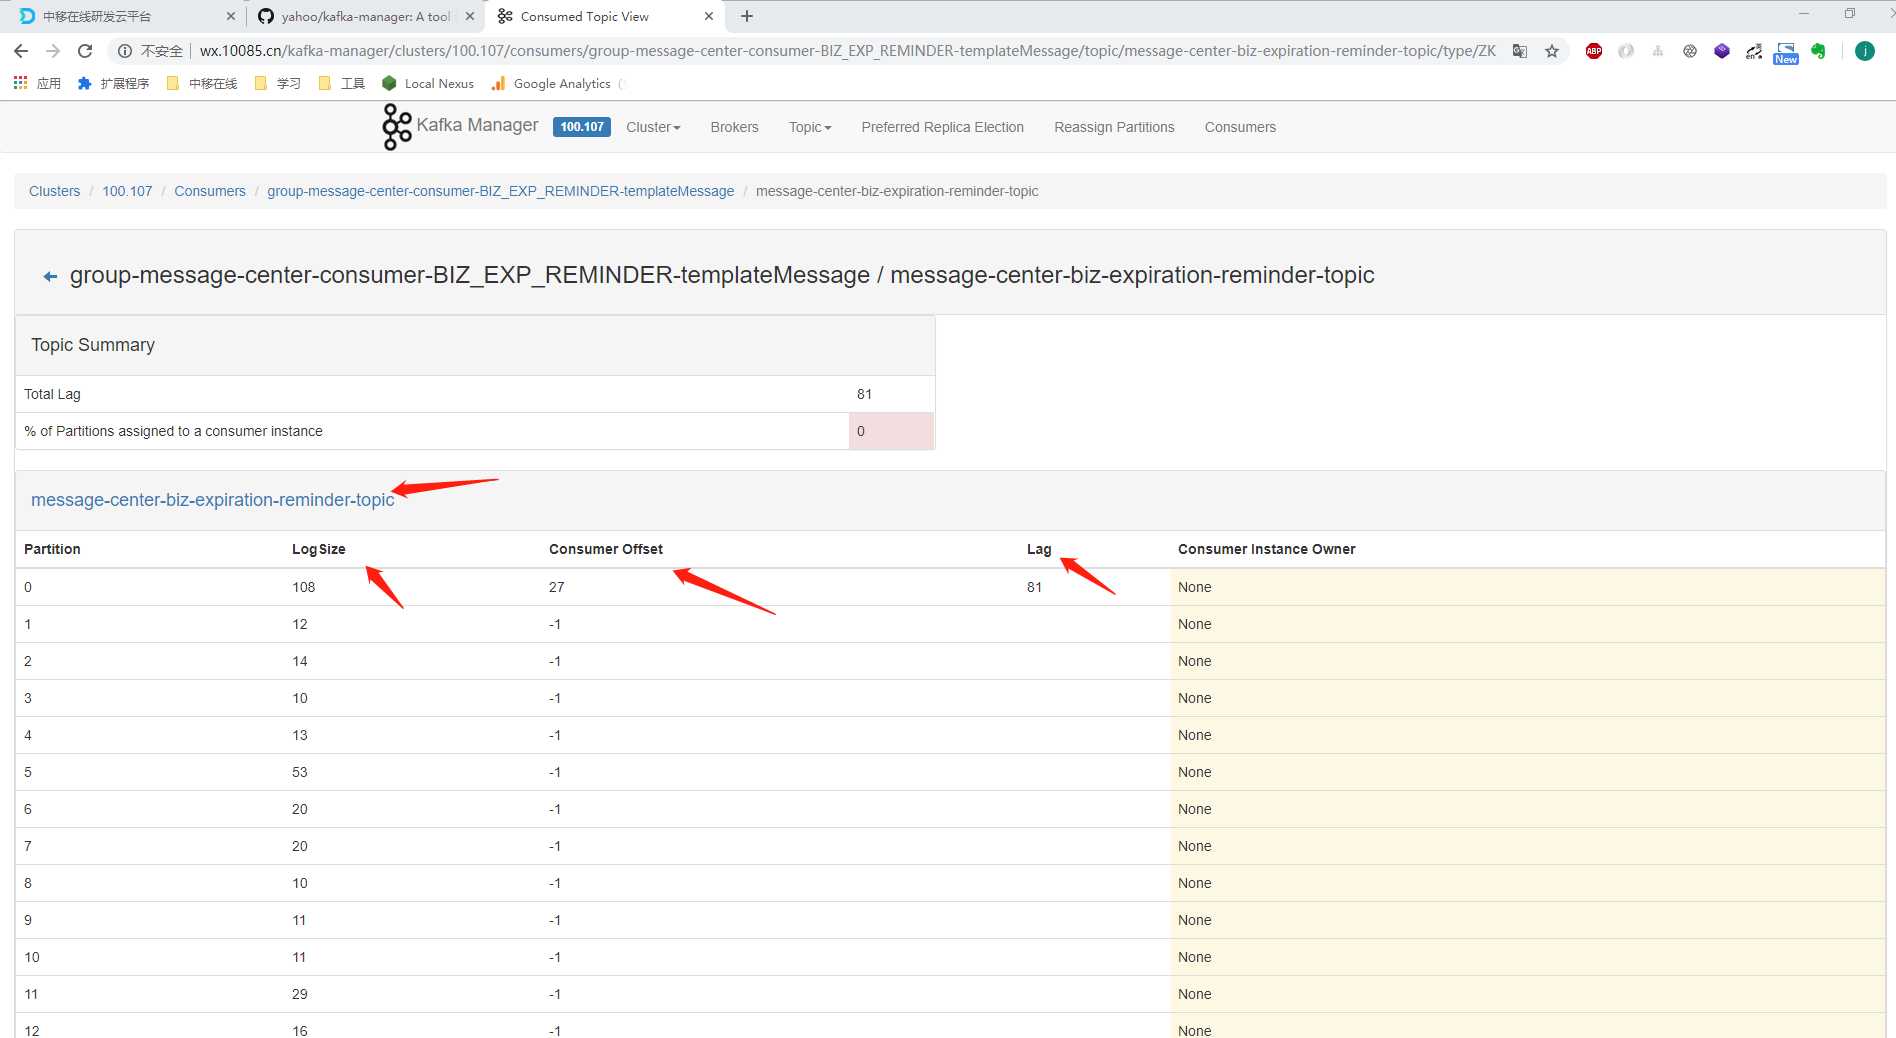Image resolution: width=1896 pixels, height=1038 pixels.
Task: Bookmark this page with the star icon
Action: (x=1552, y=51)
